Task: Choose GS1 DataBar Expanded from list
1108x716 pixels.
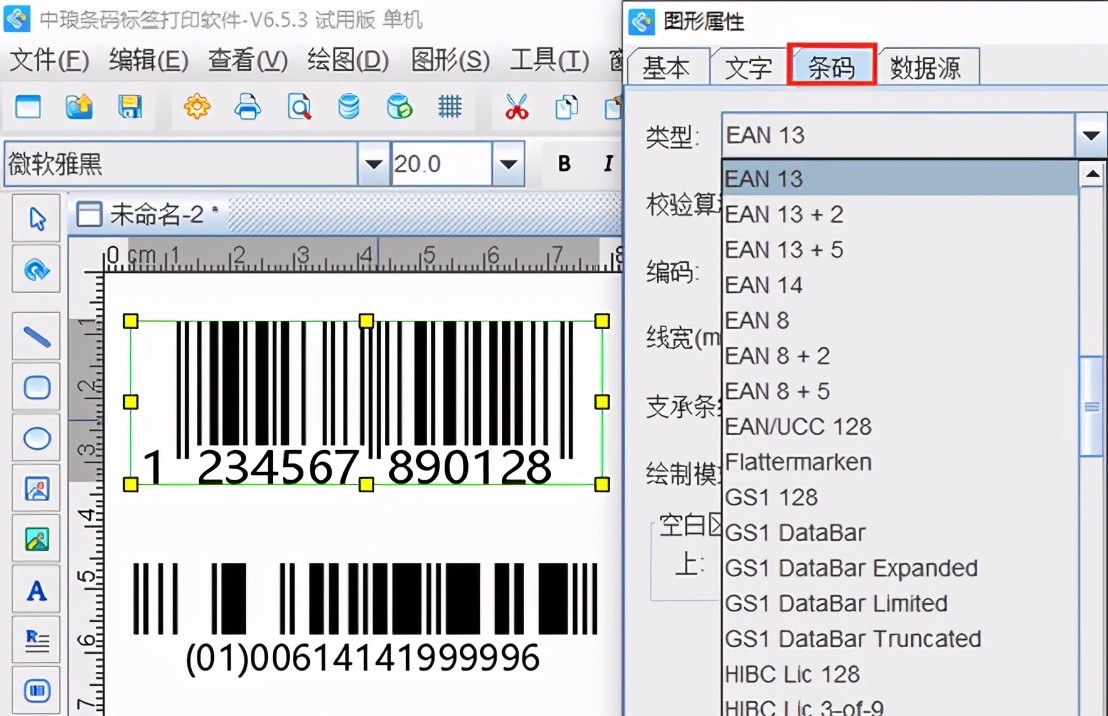Action: pyautogui.click(x=850, y=568)
